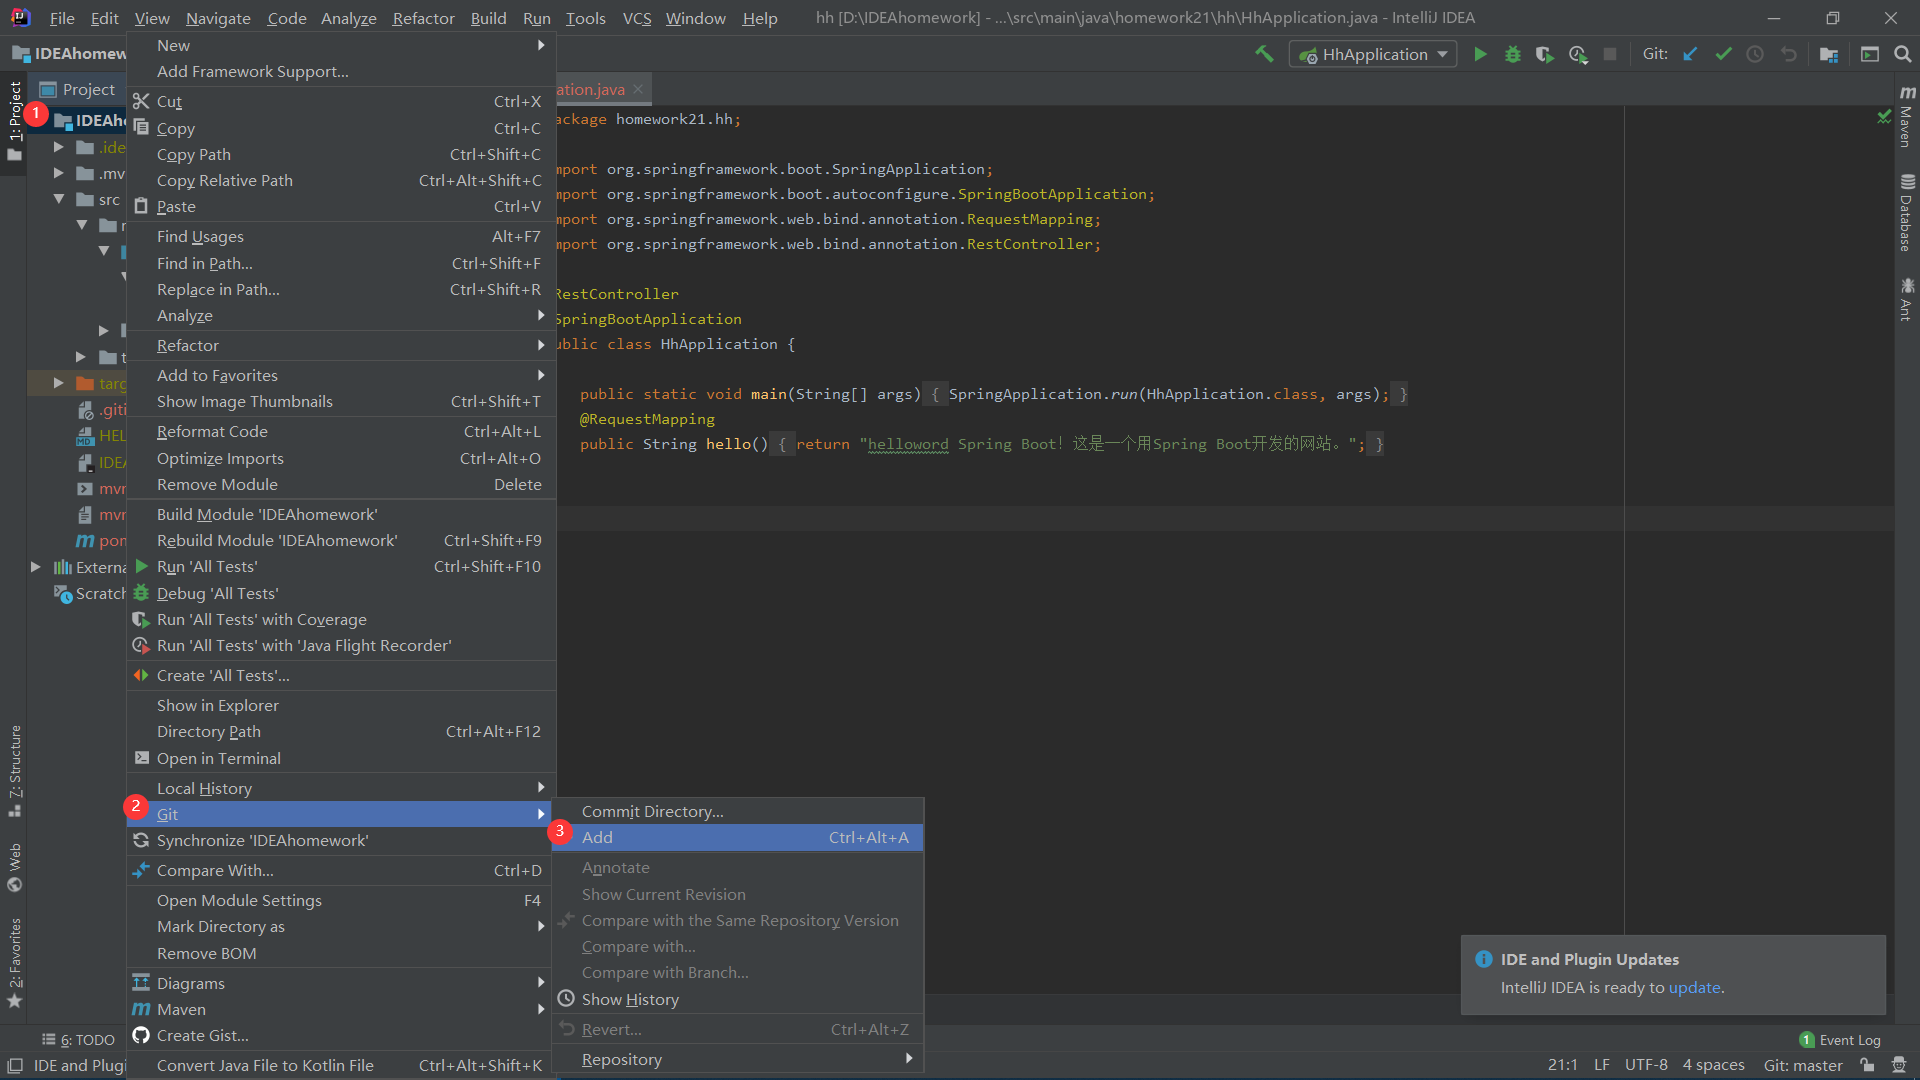Open the Ant tool window sidebar

coord(1906,300)
